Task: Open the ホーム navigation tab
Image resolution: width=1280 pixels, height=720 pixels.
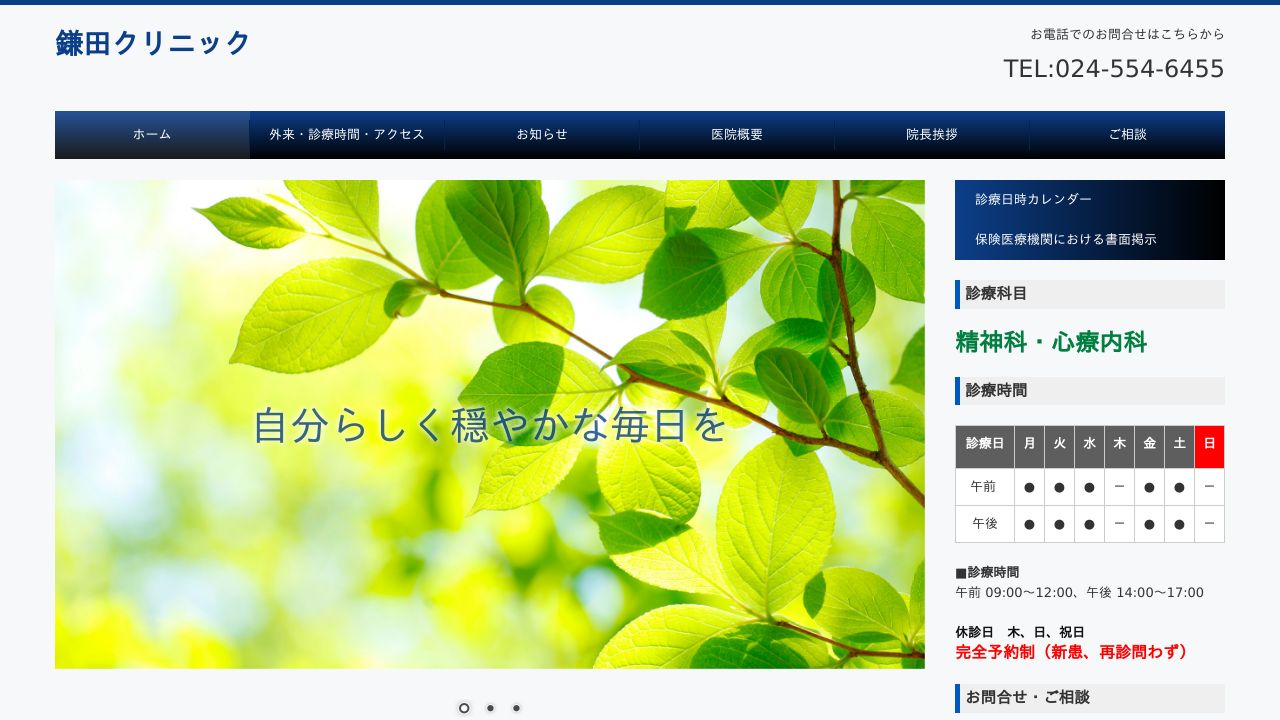Action: click(x=150, y=134)
